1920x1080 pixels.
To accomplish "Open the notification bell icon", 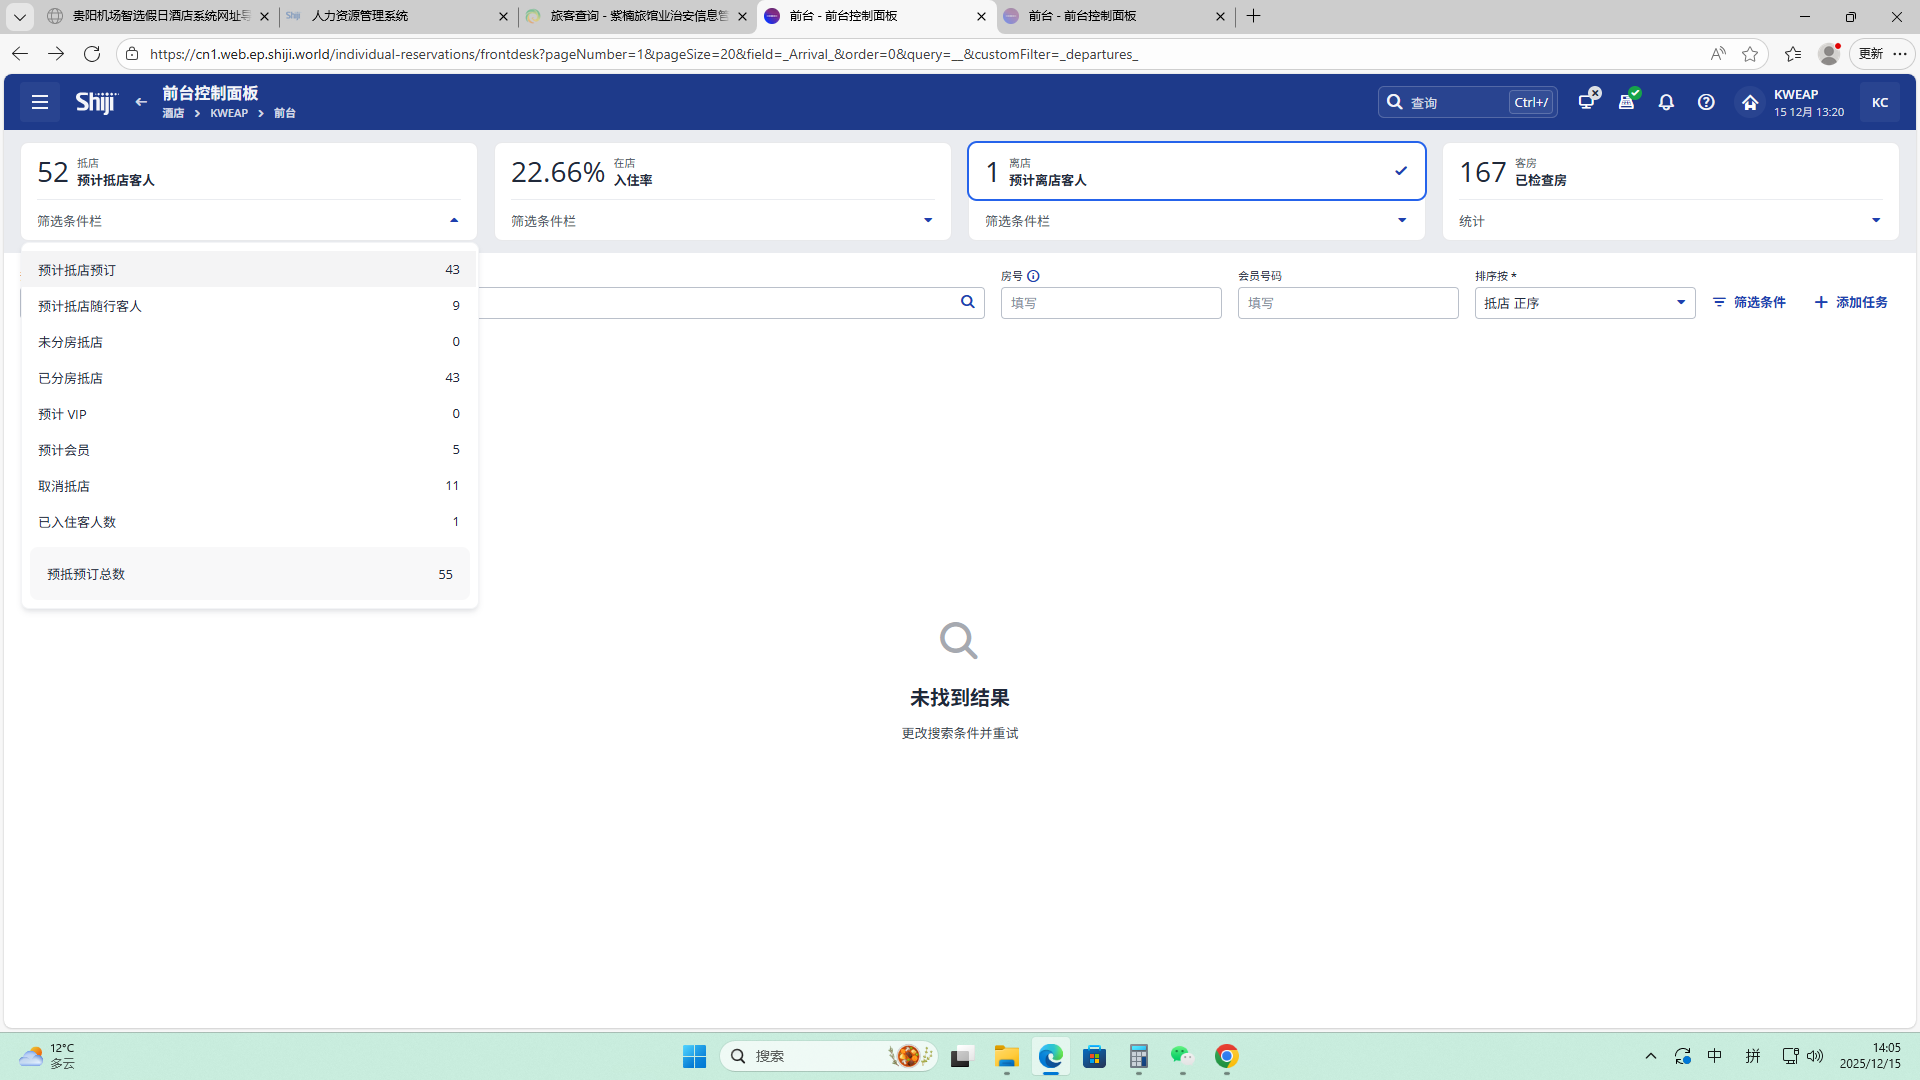I will (1666, 102).
